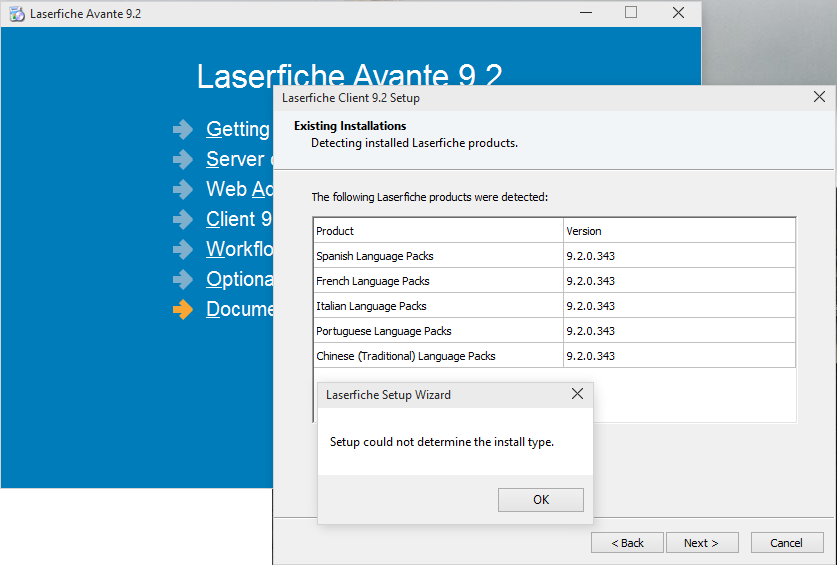Maximize the Laserfiche Avante 9.2 window
Screen dimensions: 837x565
[631, 13]
